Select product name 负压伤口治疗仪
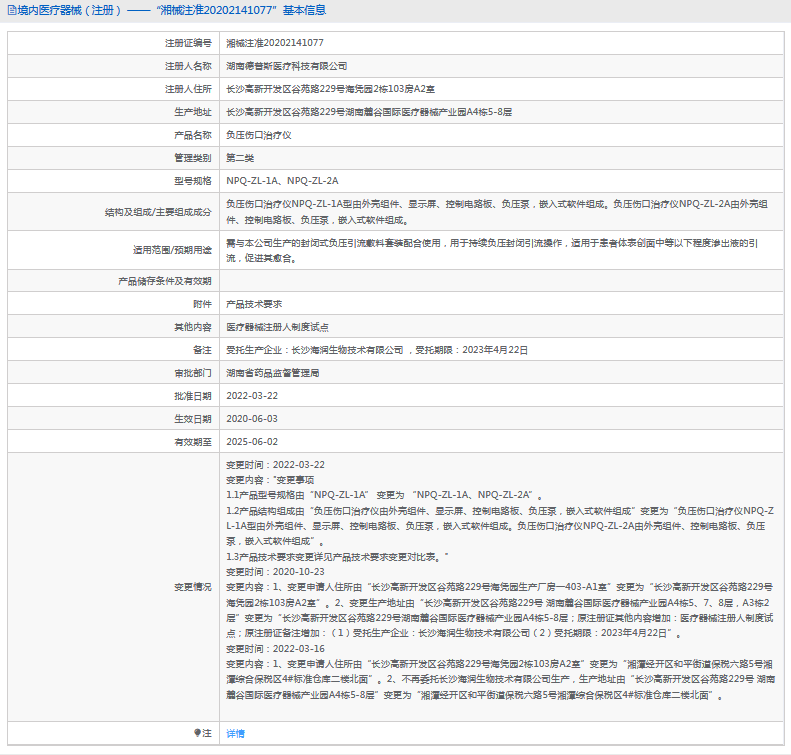This screenshot has width=791, height=755. click(258, 135)
